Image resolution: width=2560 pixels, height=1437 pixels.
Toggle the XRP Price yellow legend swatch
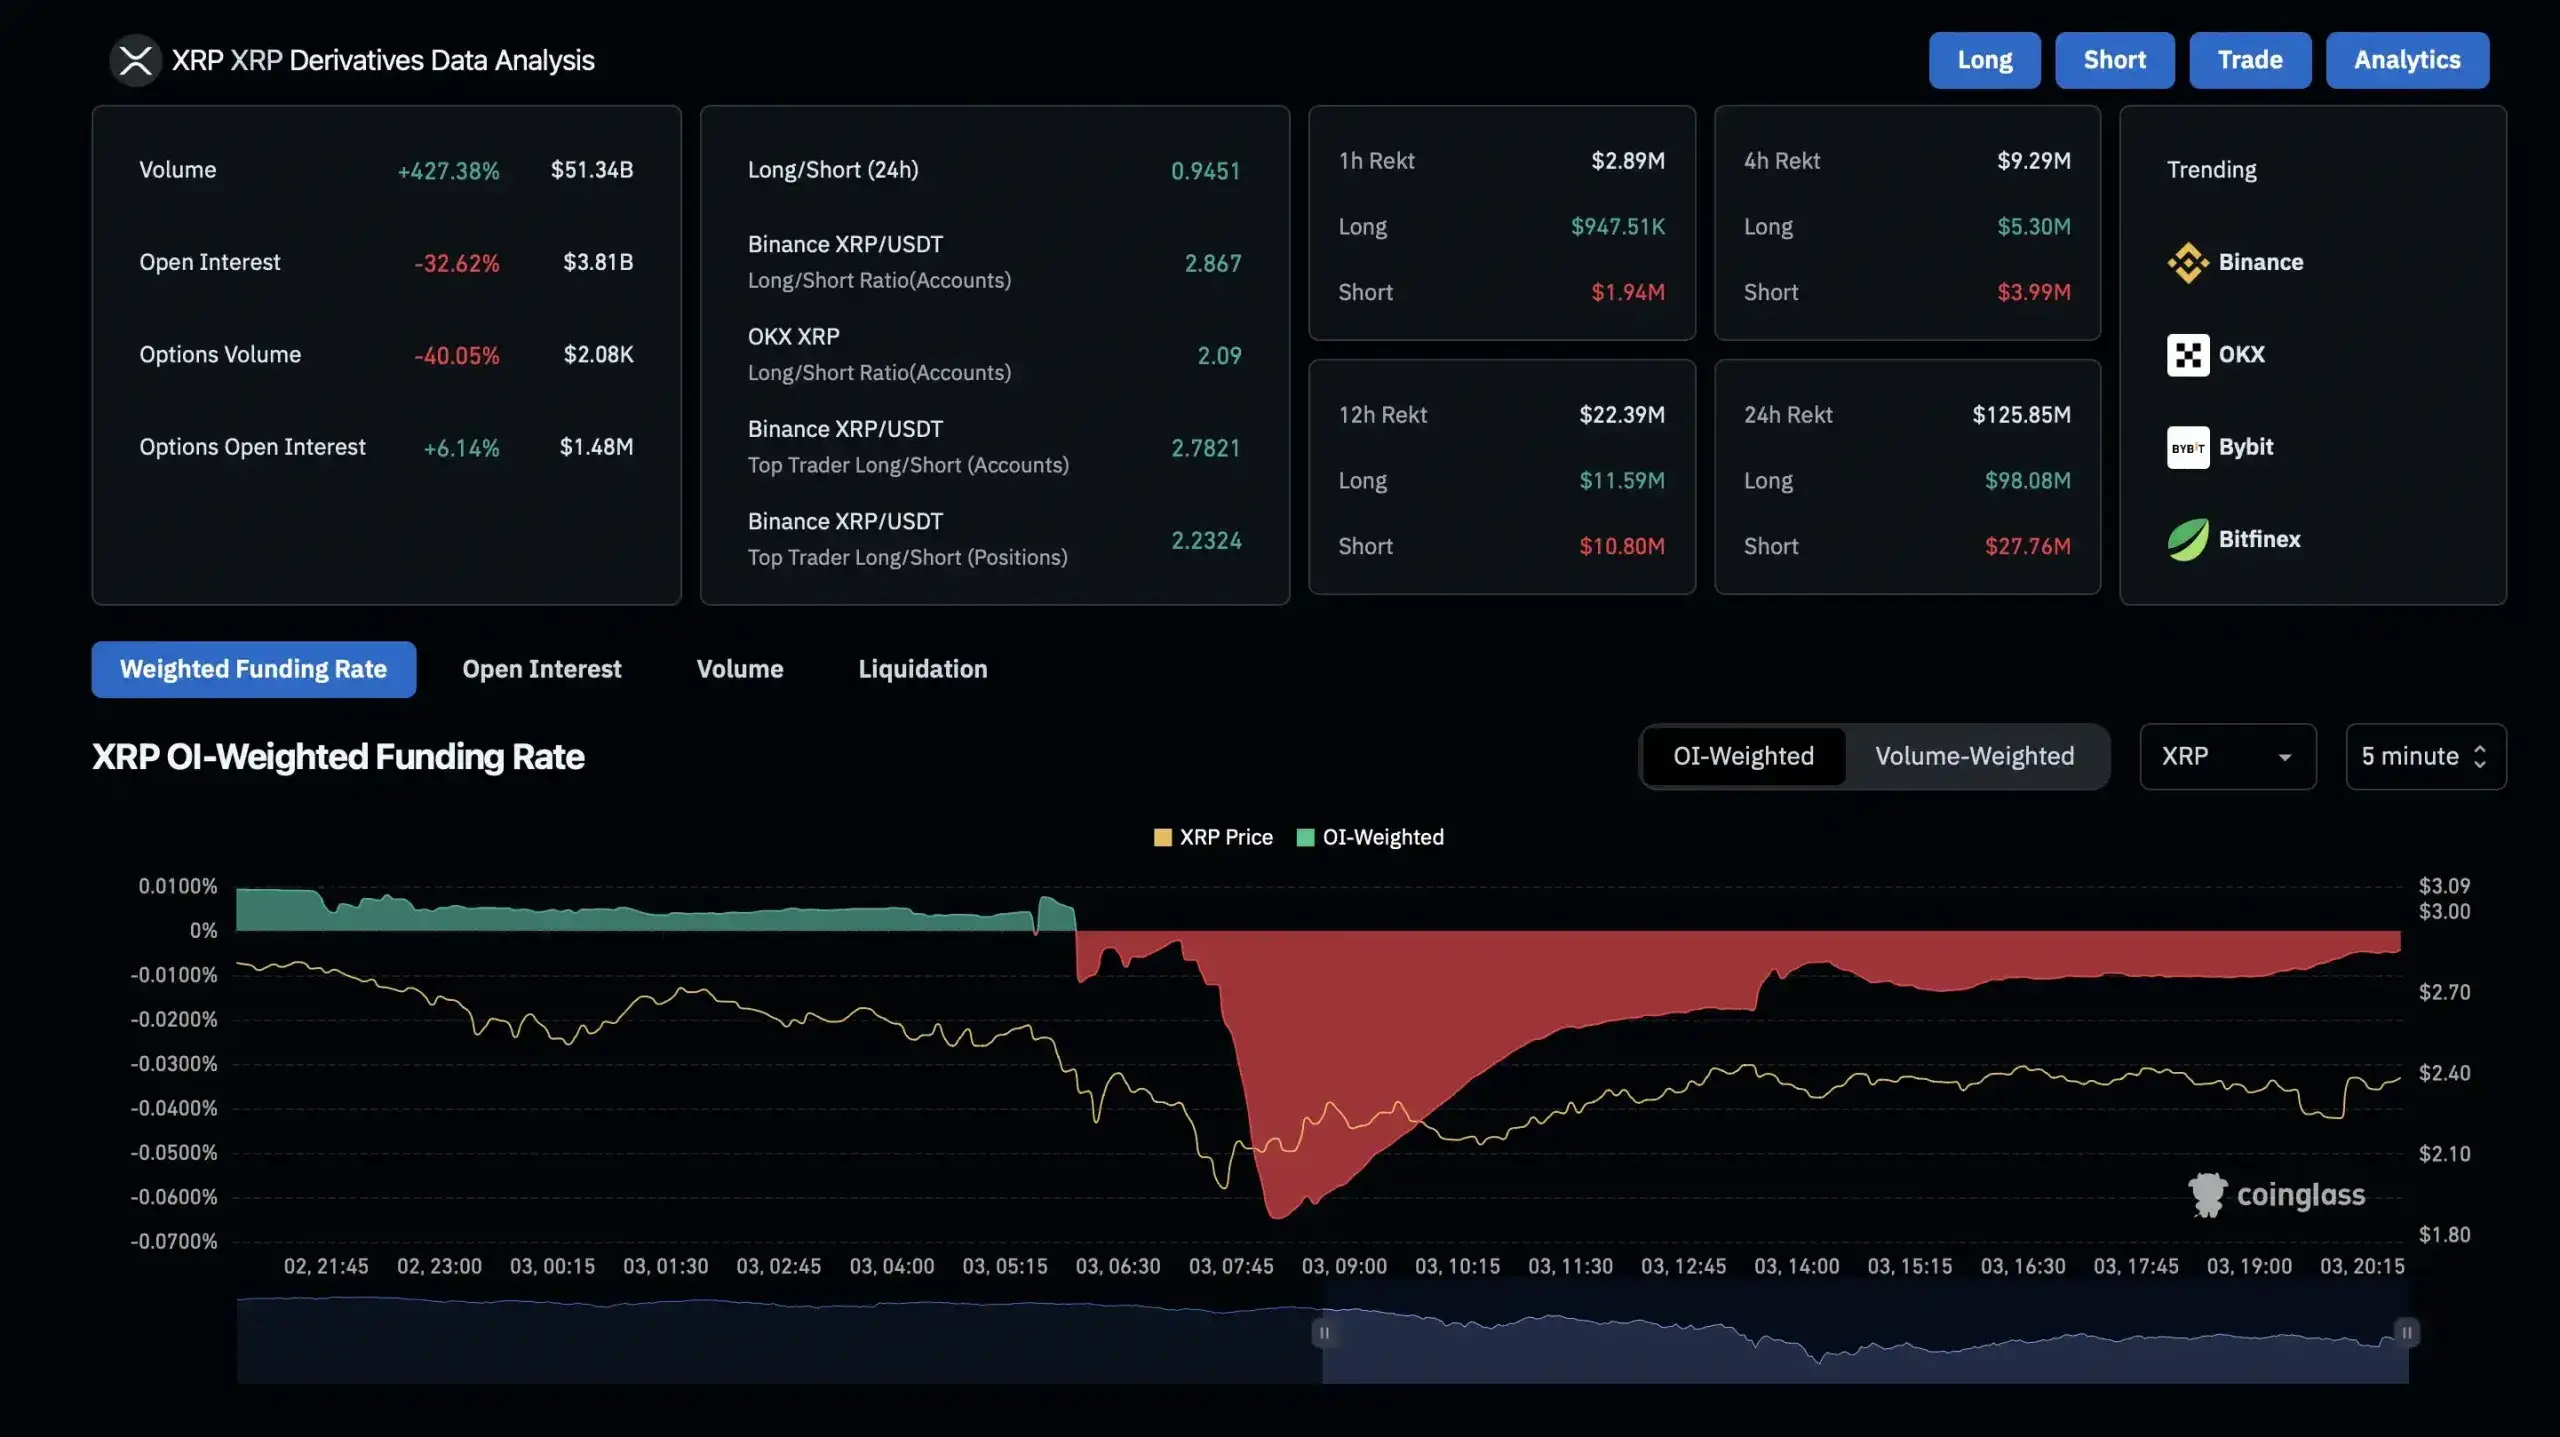tap(1162, 837)
